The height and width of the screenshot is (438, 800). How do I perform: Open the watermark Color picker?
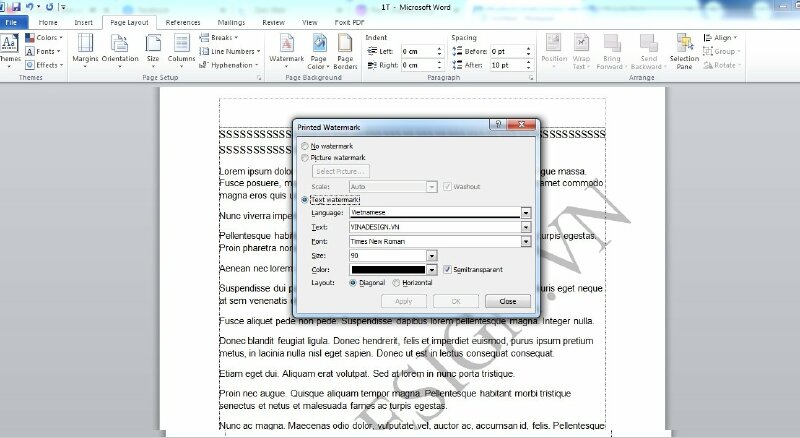point(432,270)
